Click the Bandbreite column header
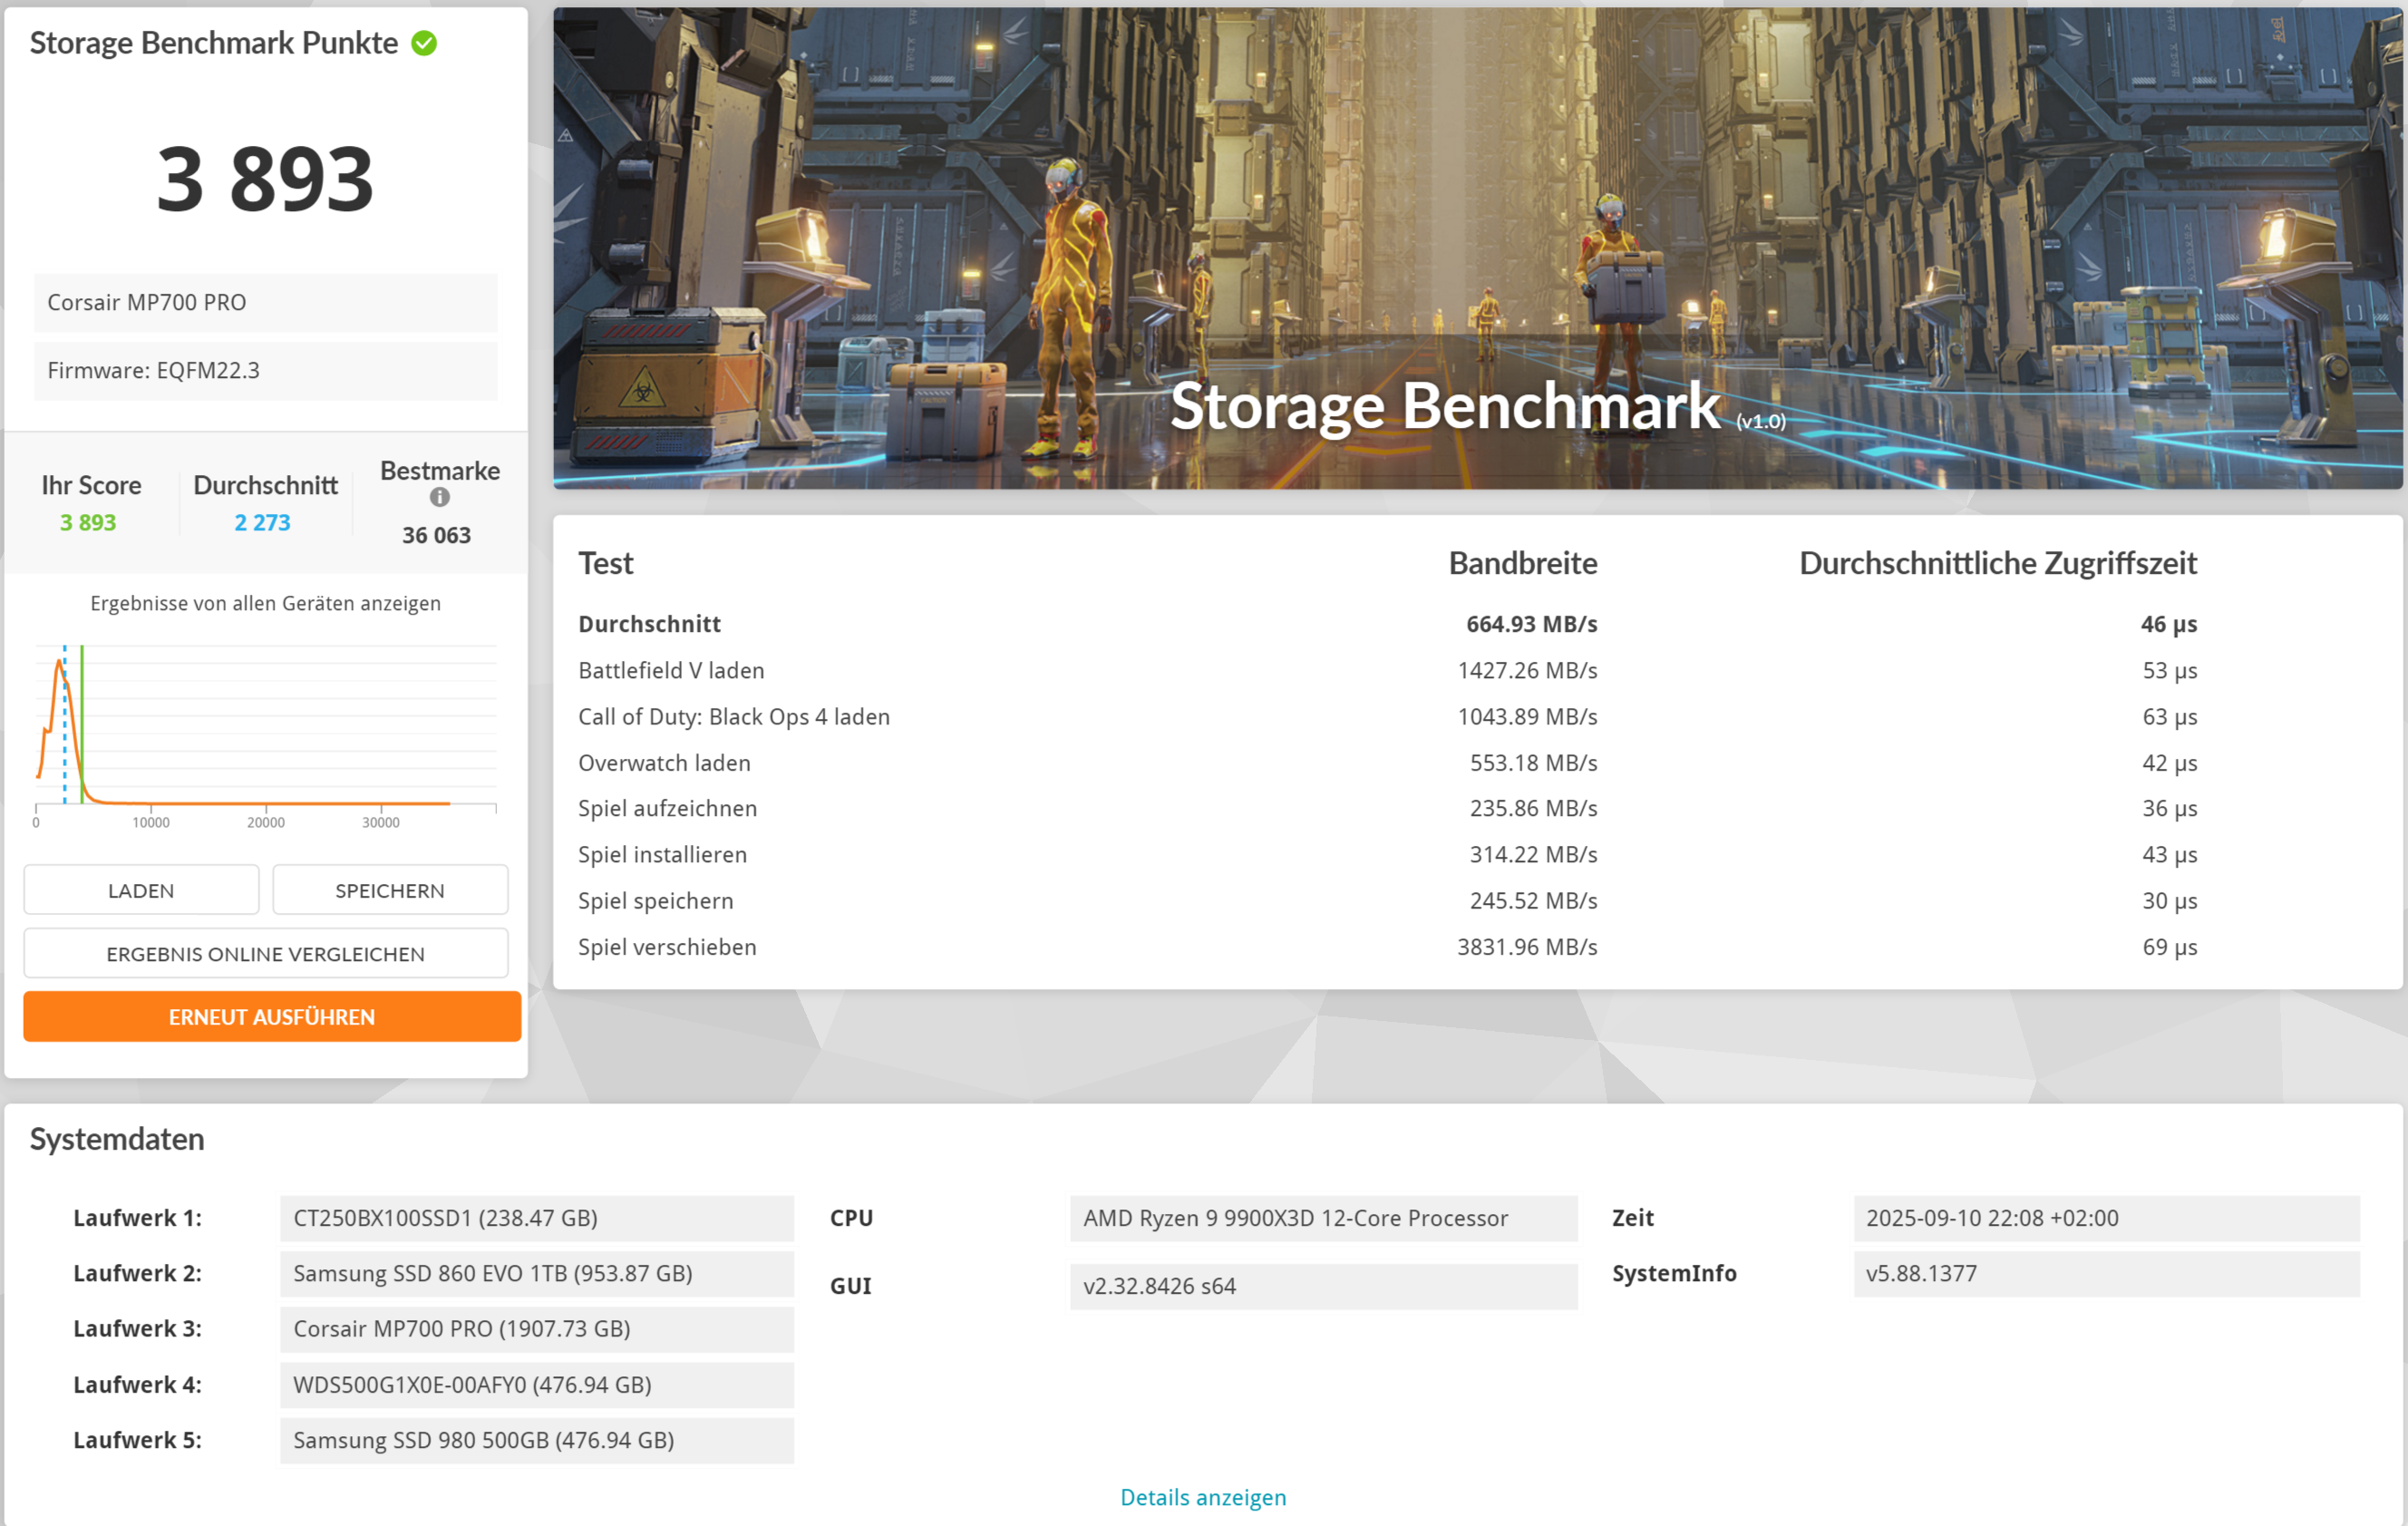 coord(1522,563)
